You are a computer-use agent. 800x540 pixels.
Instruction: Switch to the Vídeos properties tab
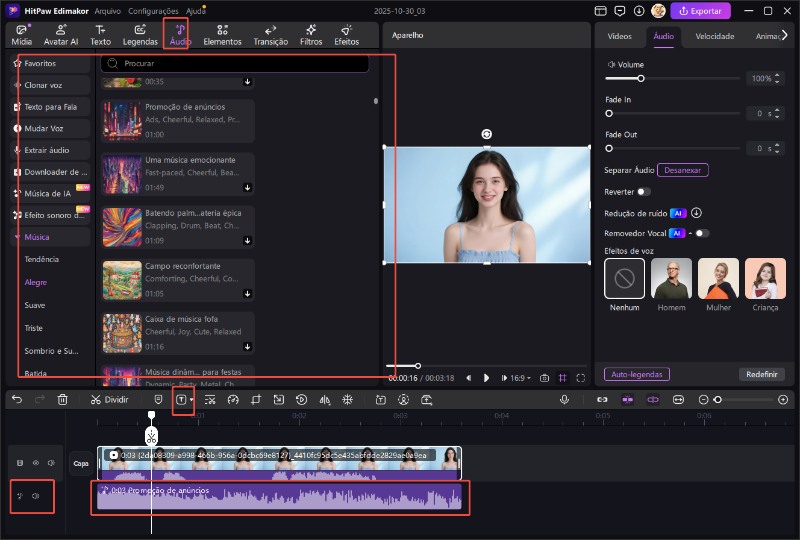click(x=619, y=36)
